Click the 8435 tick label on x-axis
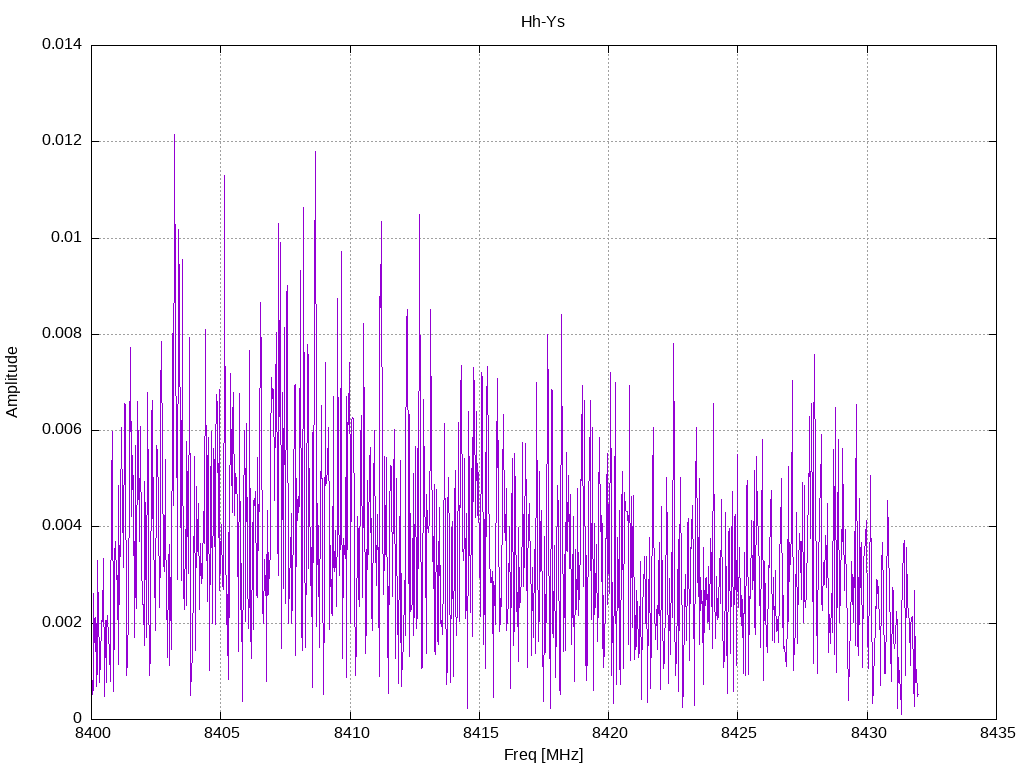 click(x=996, y=733)
